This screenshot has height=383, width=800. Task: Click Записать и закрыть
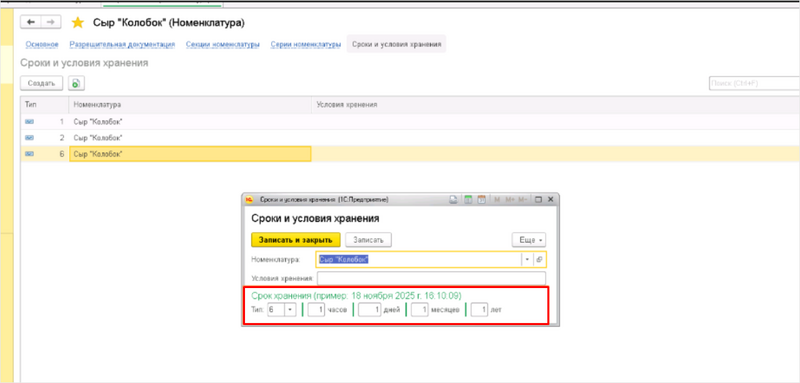point(296,240)
